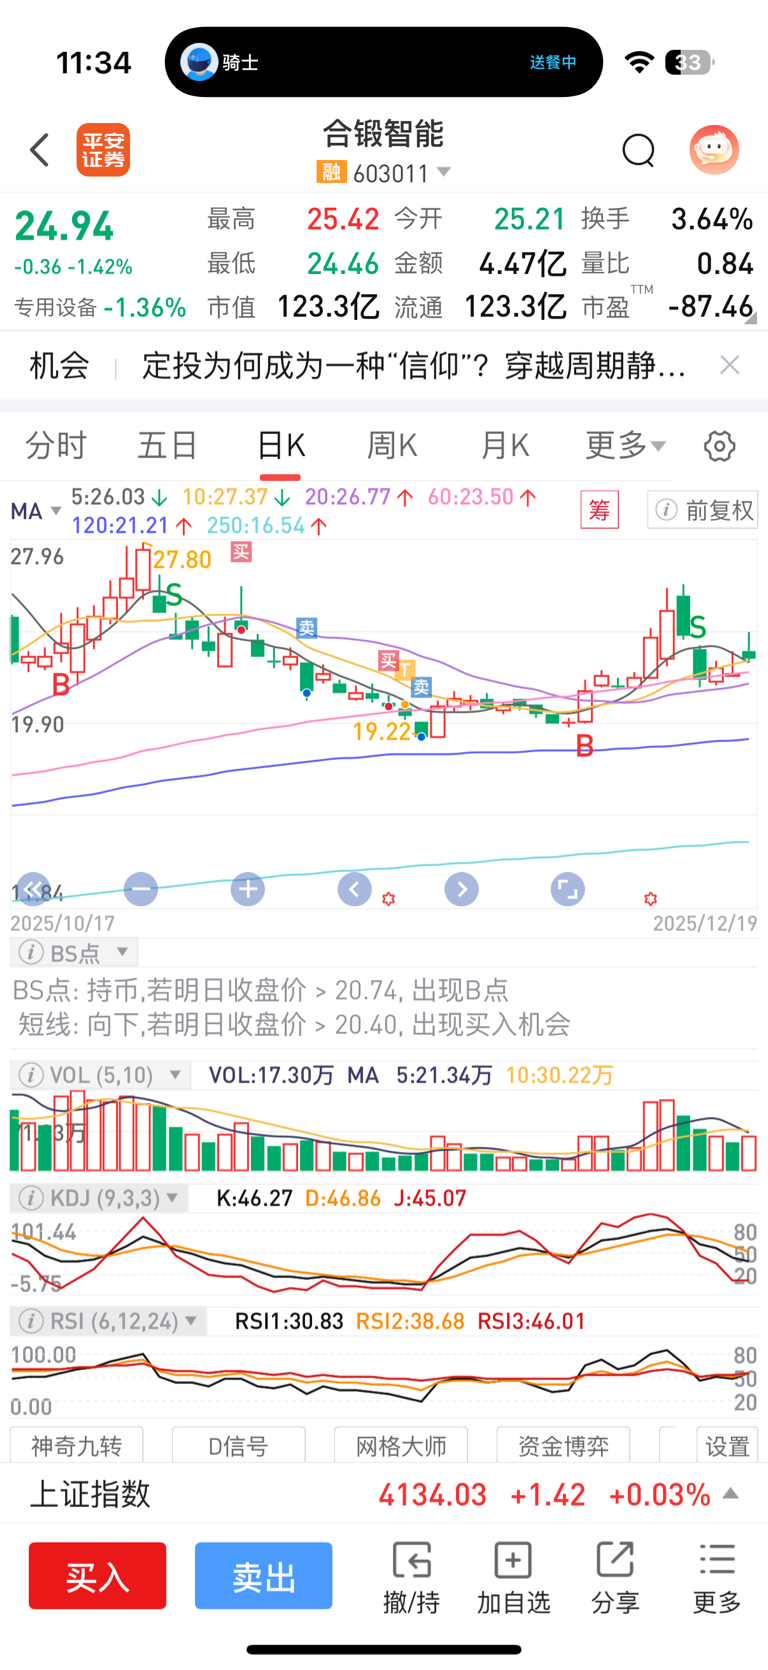768x1670 pixels.
Task: Select D信号 indicator button
Action: (x=238, y=1446)
